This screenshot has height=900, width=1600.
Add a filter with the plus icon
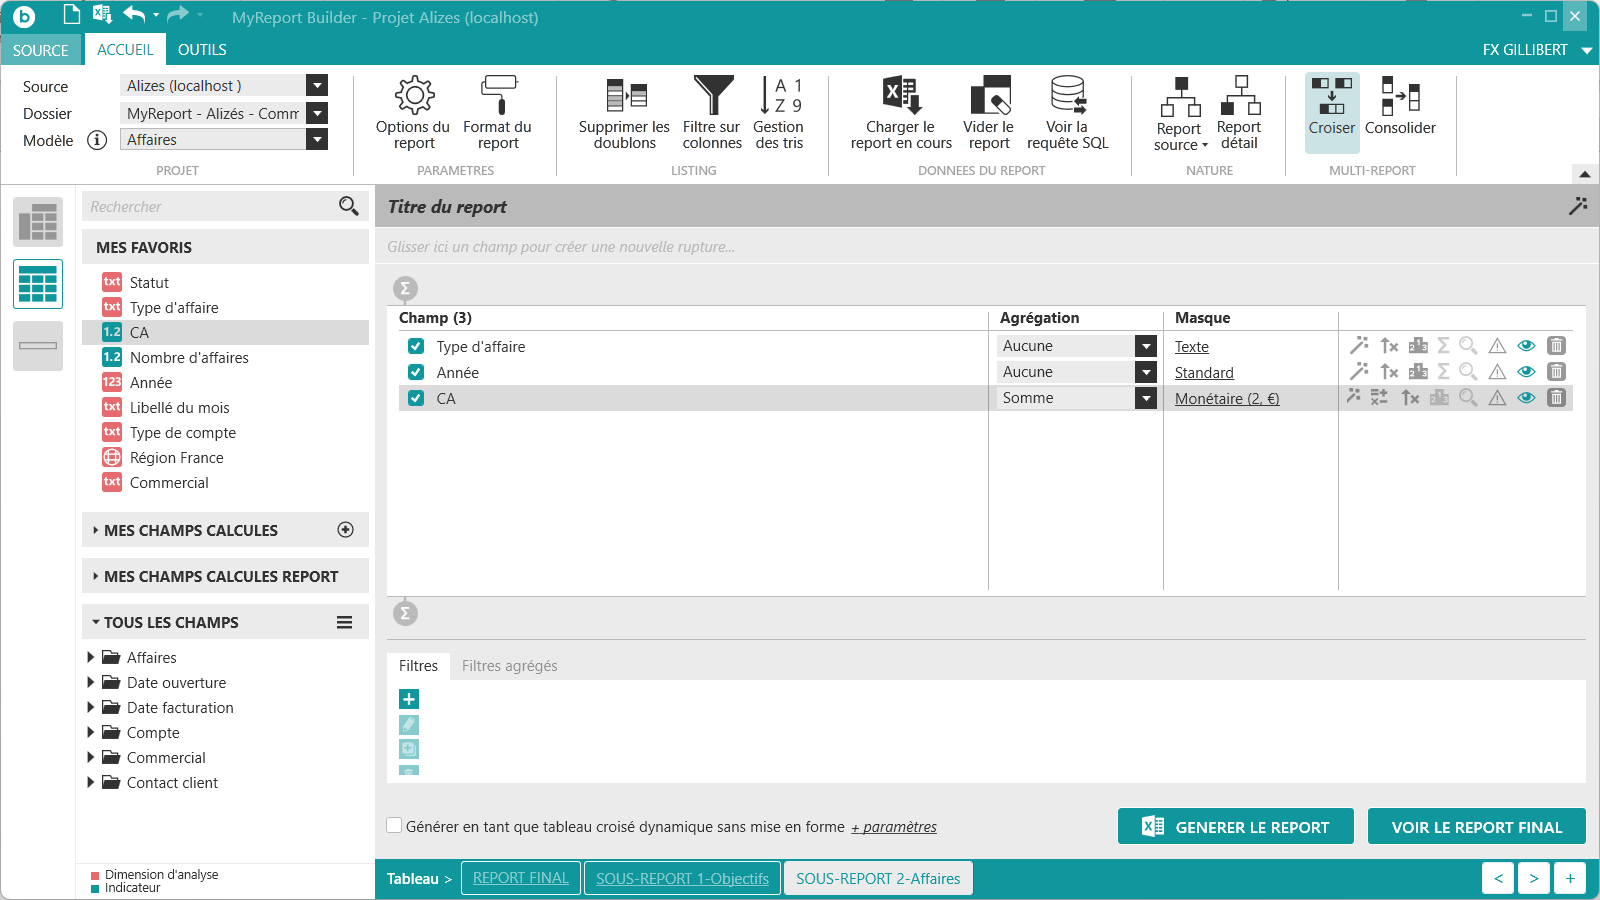409,699
